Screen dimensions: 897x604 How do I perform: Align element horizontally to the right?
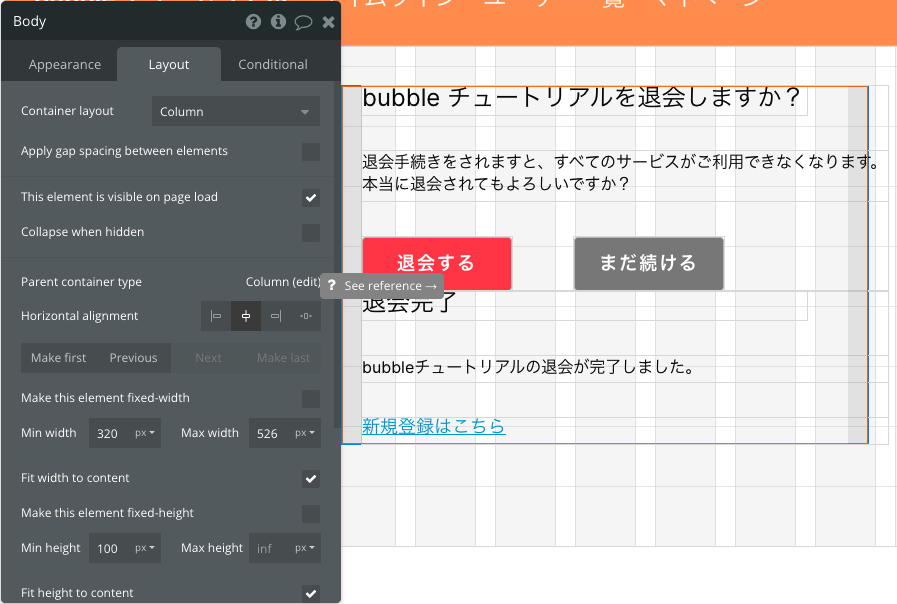[276, 316]
